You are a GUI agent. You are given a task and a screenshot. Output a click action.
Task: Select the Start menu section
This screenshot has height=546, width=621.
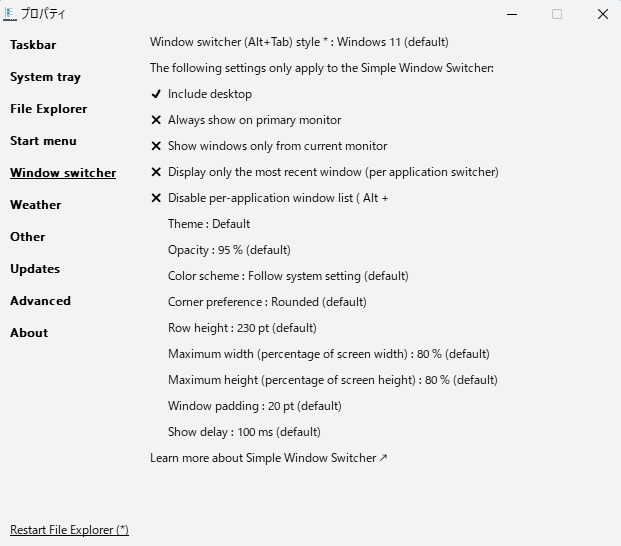tap(44, 141)
